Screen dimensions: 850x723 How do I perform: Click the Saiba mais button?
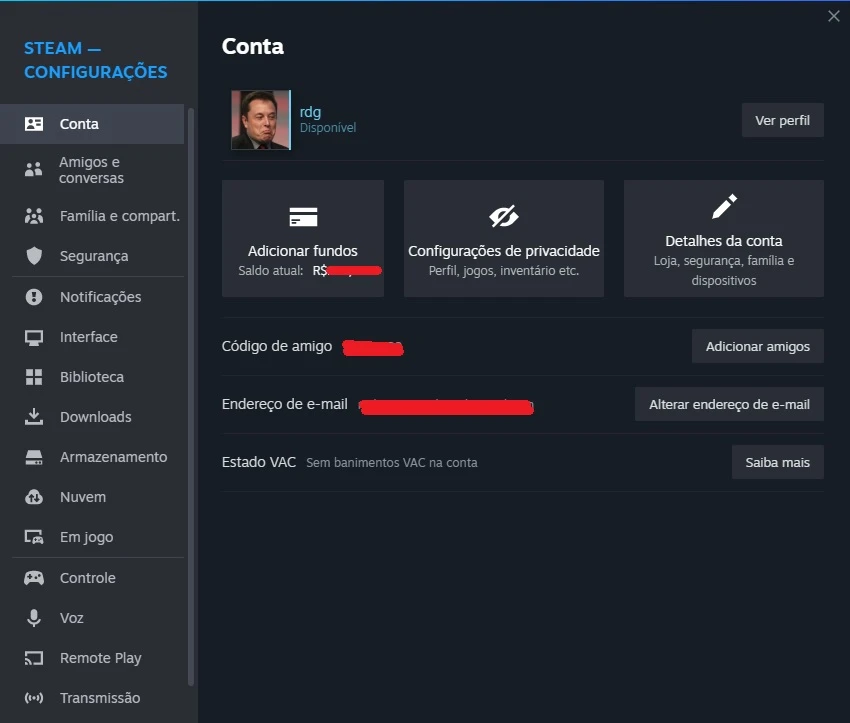pyautogui.click(x=777, y=462)
